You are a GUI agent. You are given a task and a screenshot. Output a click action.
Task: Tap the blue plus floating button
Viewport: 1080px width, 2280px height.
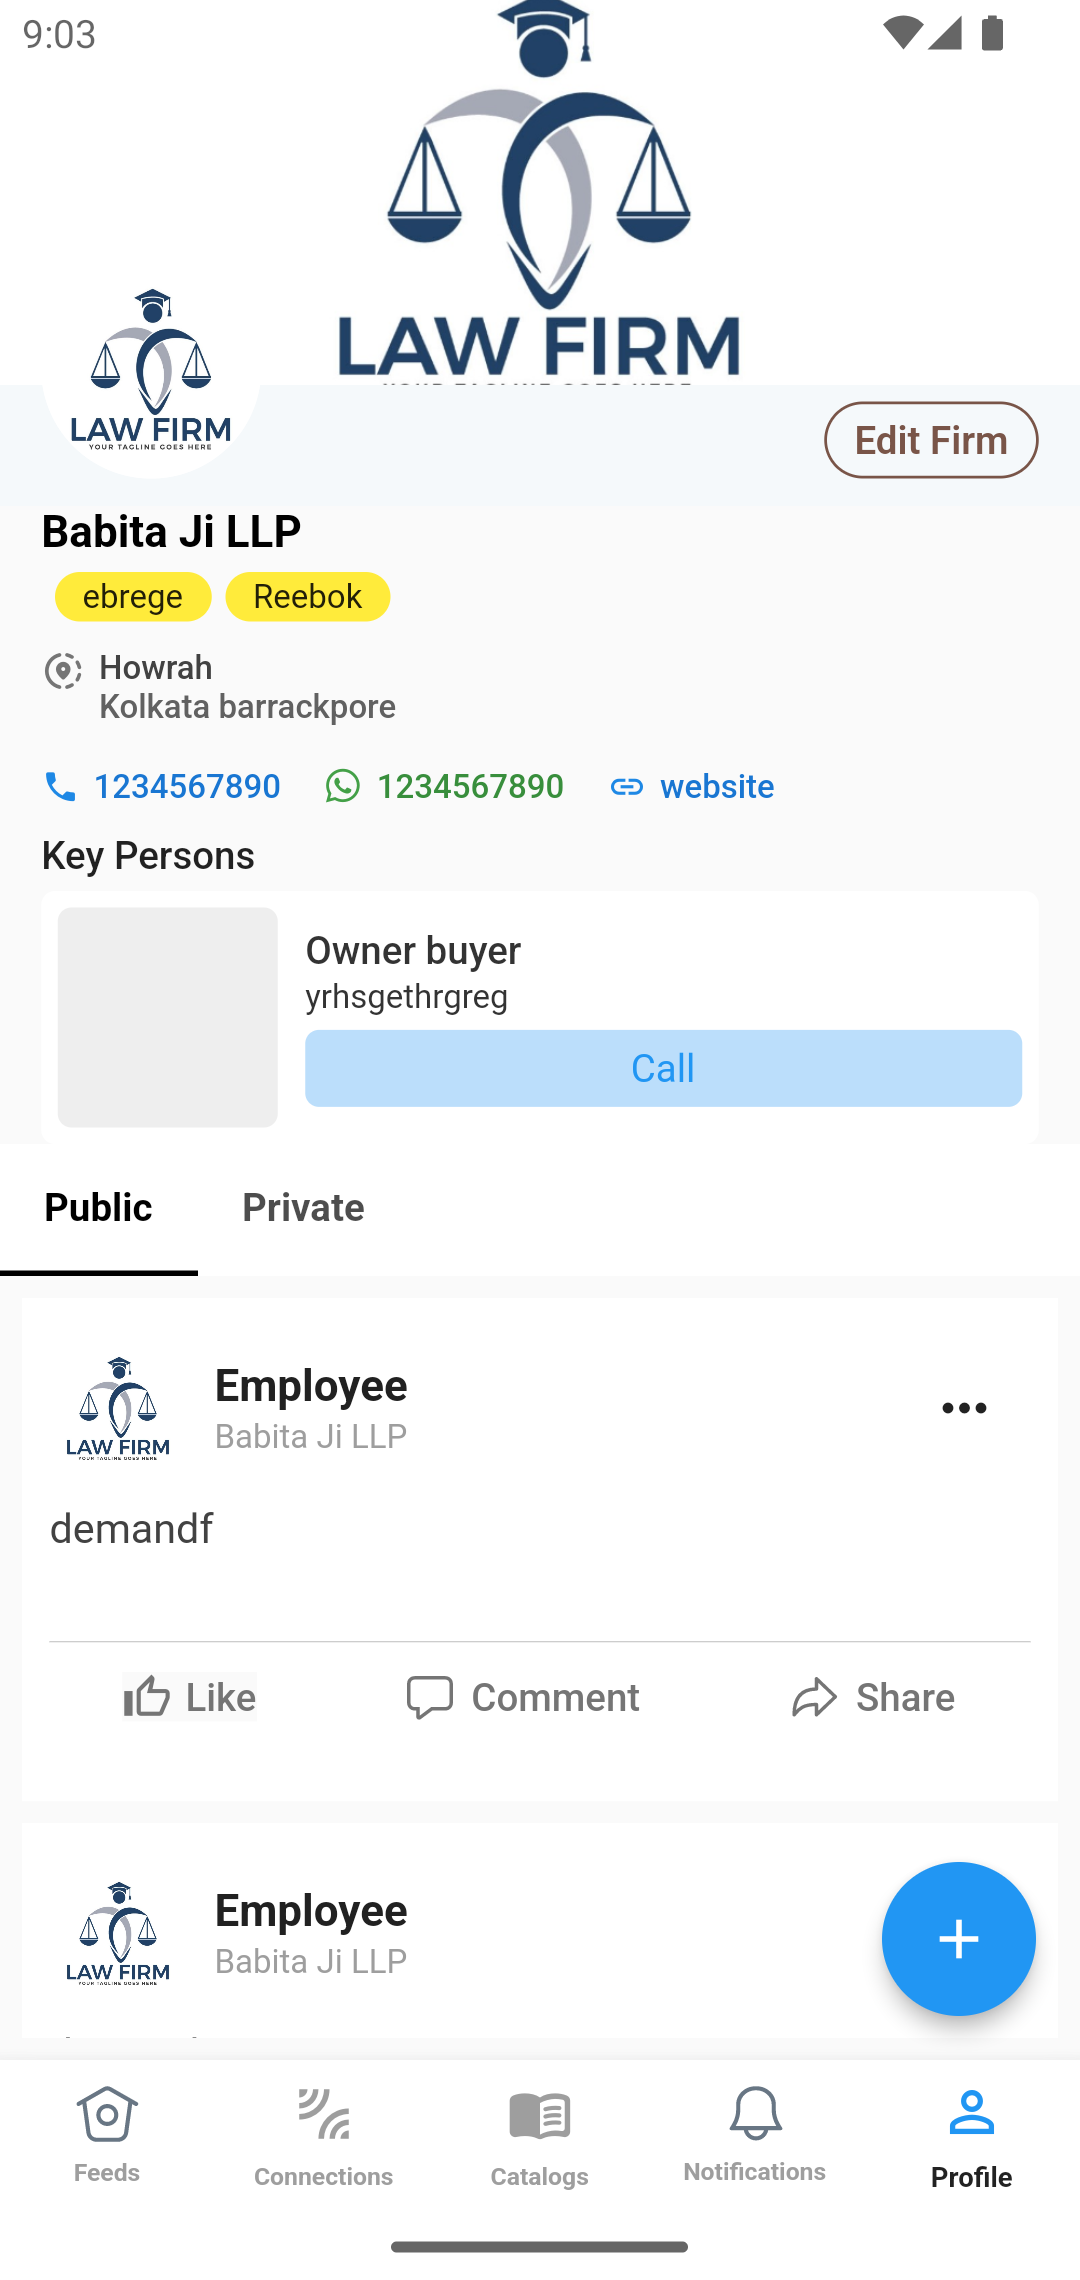pos(957,1938)
